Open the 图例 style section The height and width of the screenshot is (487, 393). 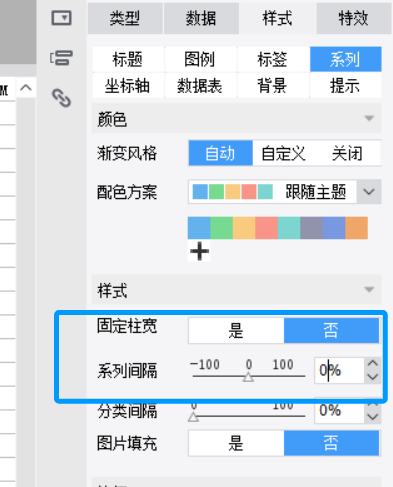click(x=200, y=59)
